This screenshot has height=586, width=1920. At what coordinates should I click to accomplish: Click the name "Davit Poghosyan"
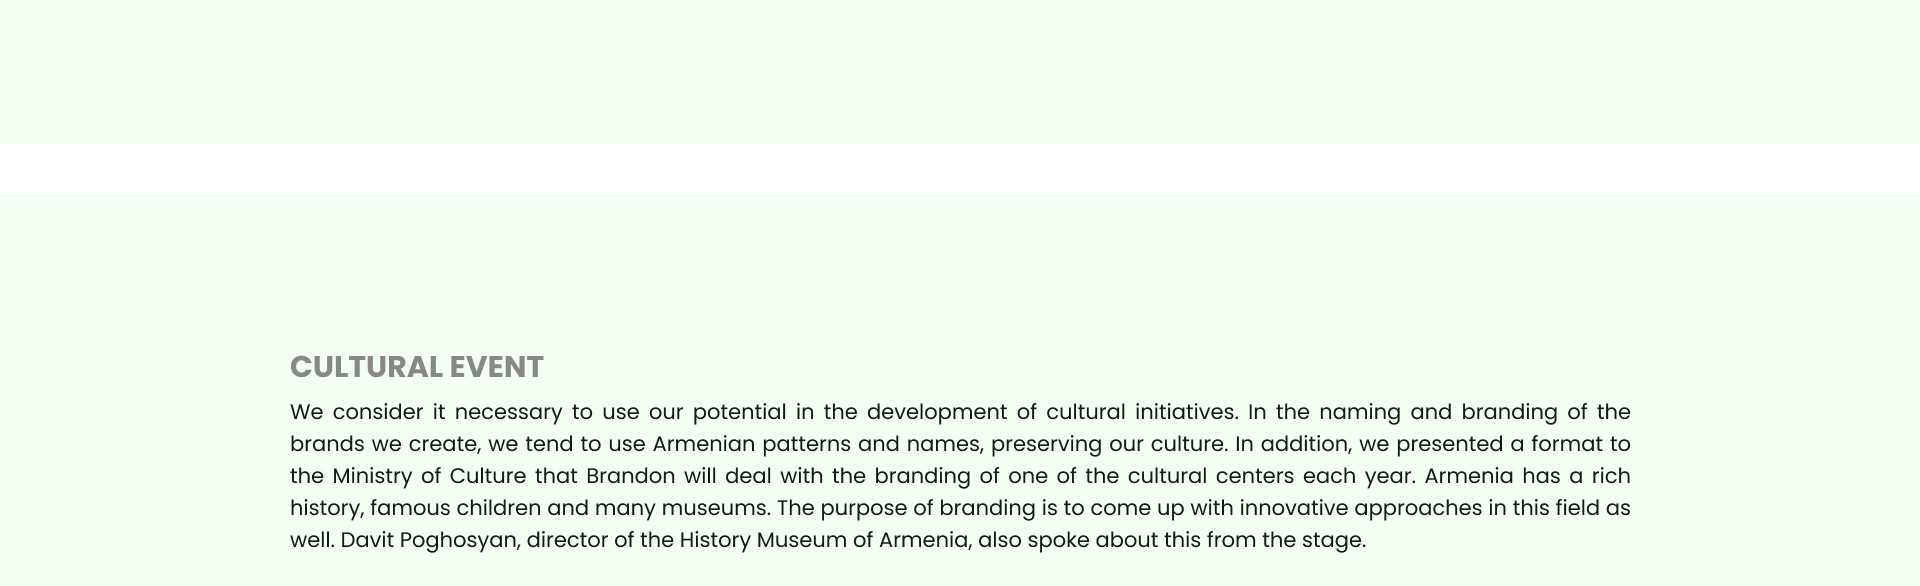[x=429, y=540]
